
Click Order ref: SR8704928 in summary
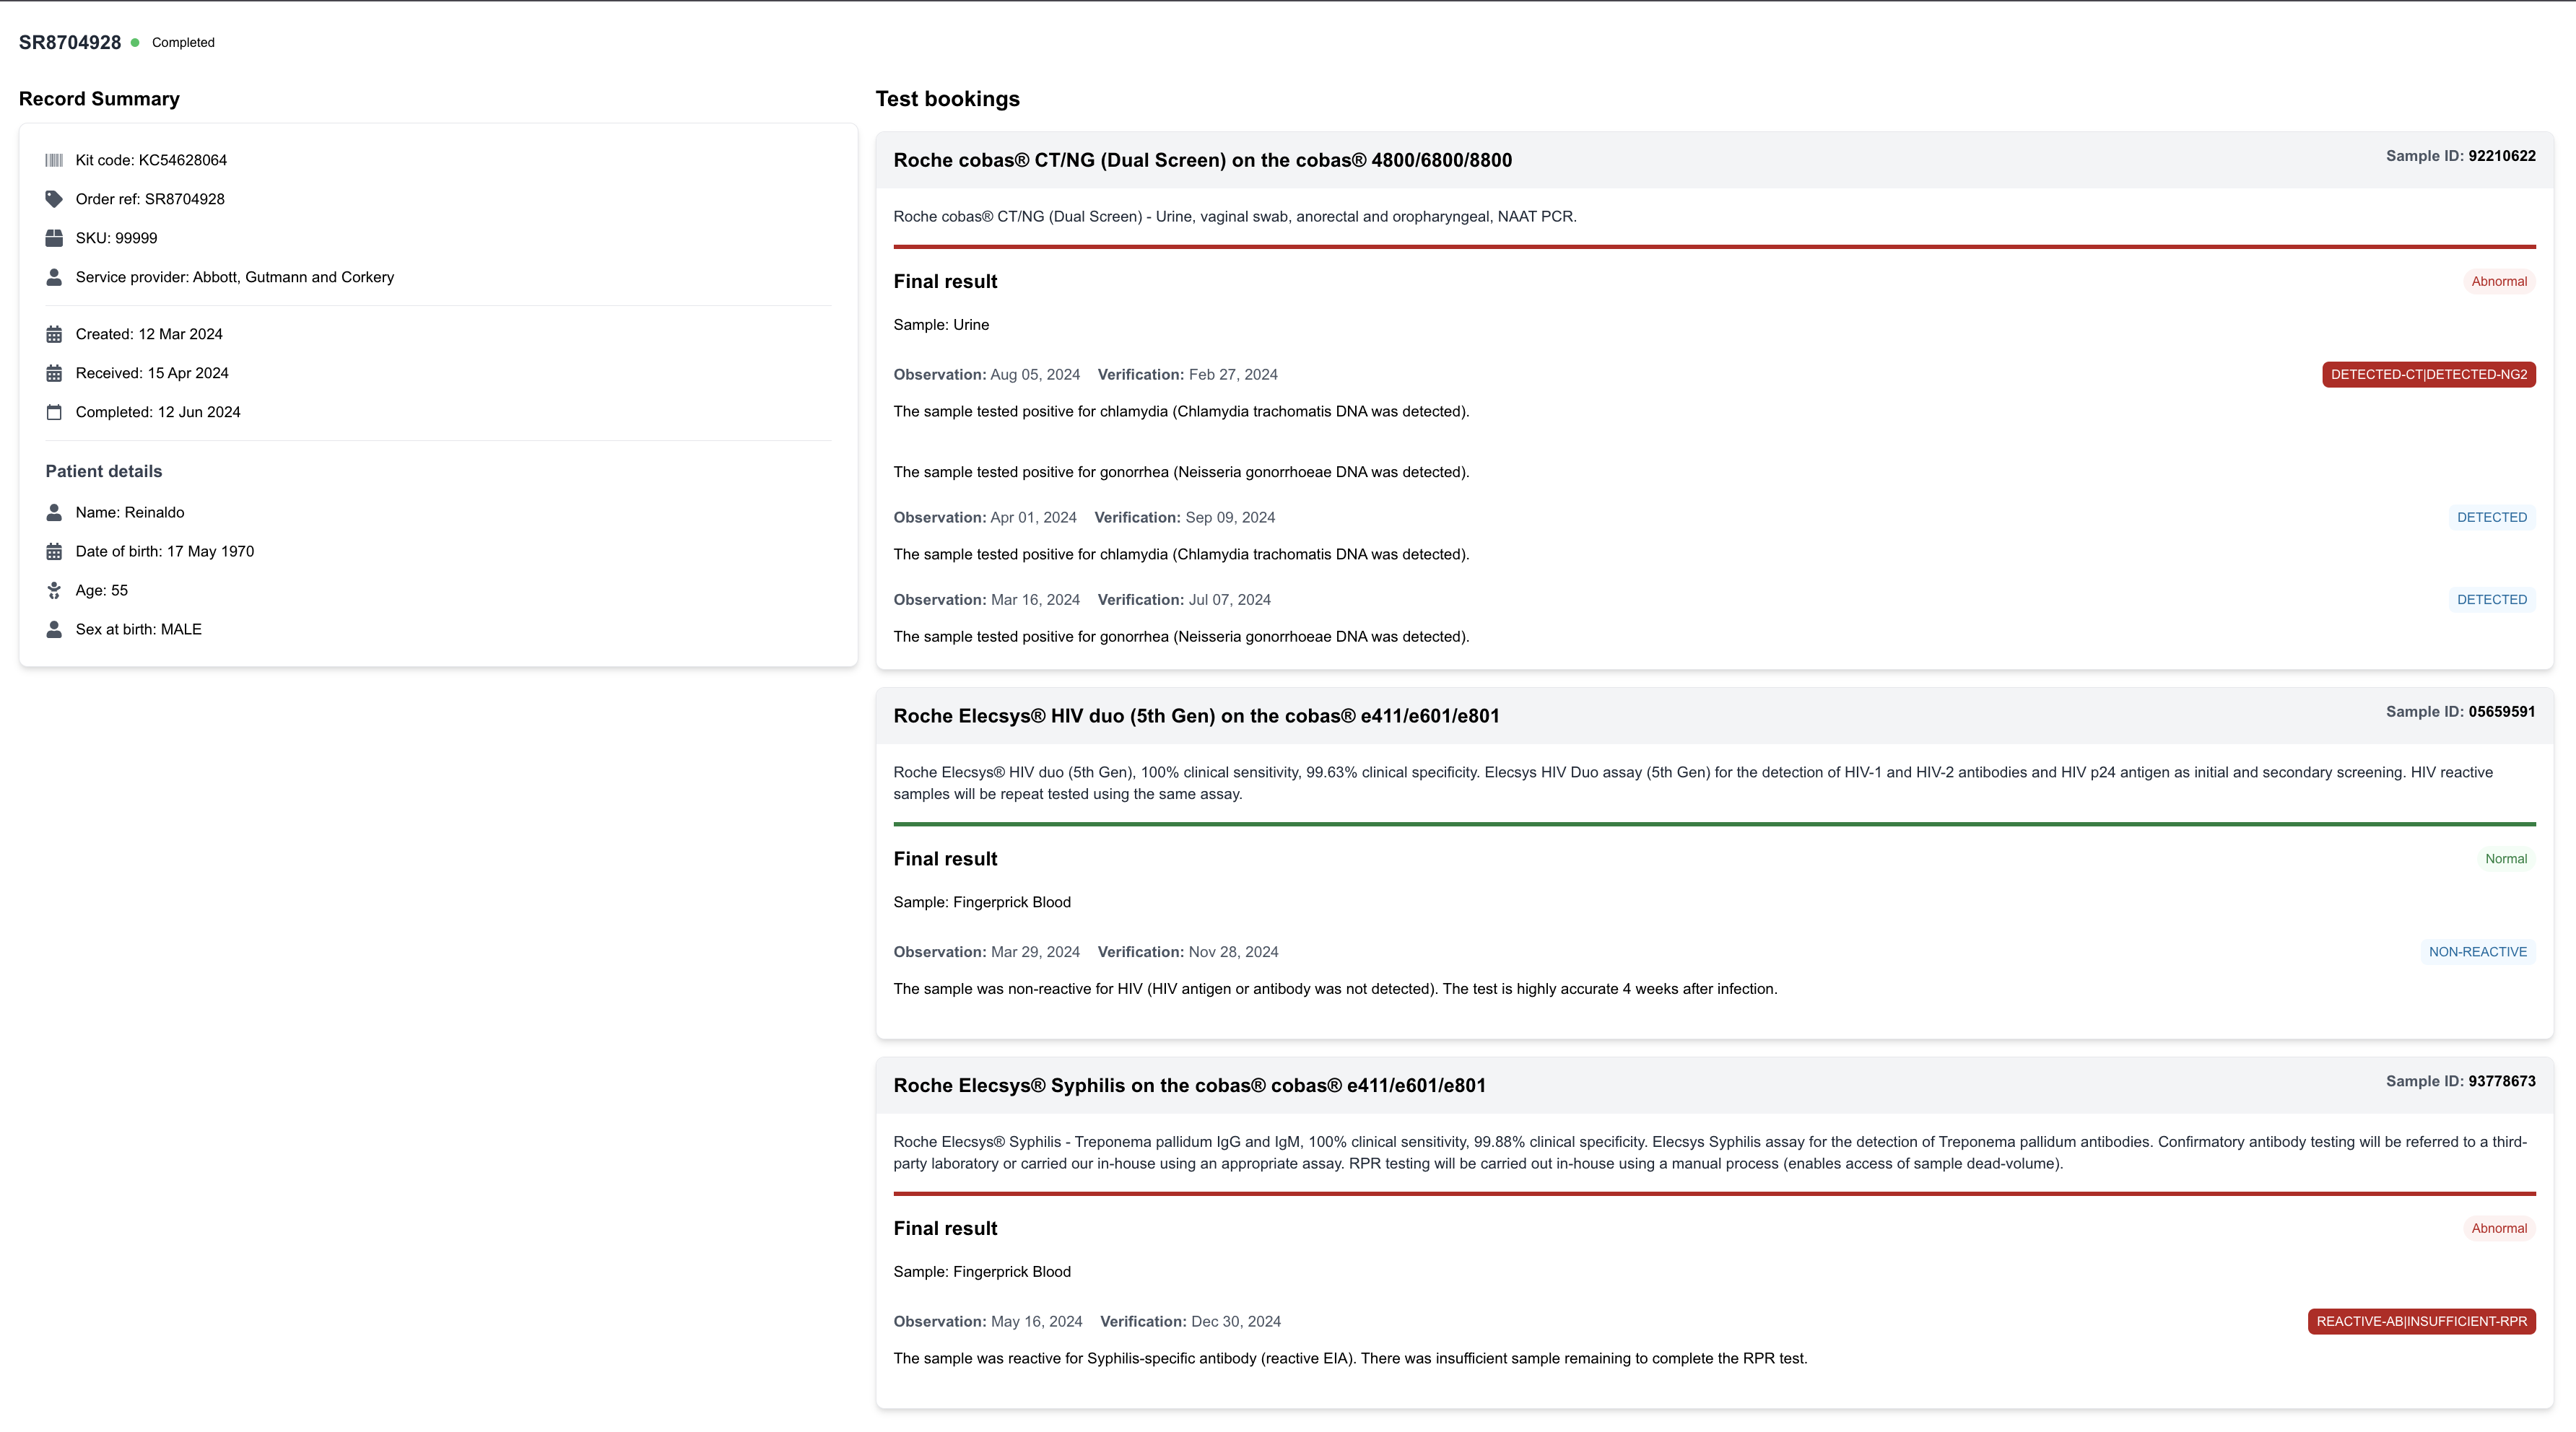150,199
